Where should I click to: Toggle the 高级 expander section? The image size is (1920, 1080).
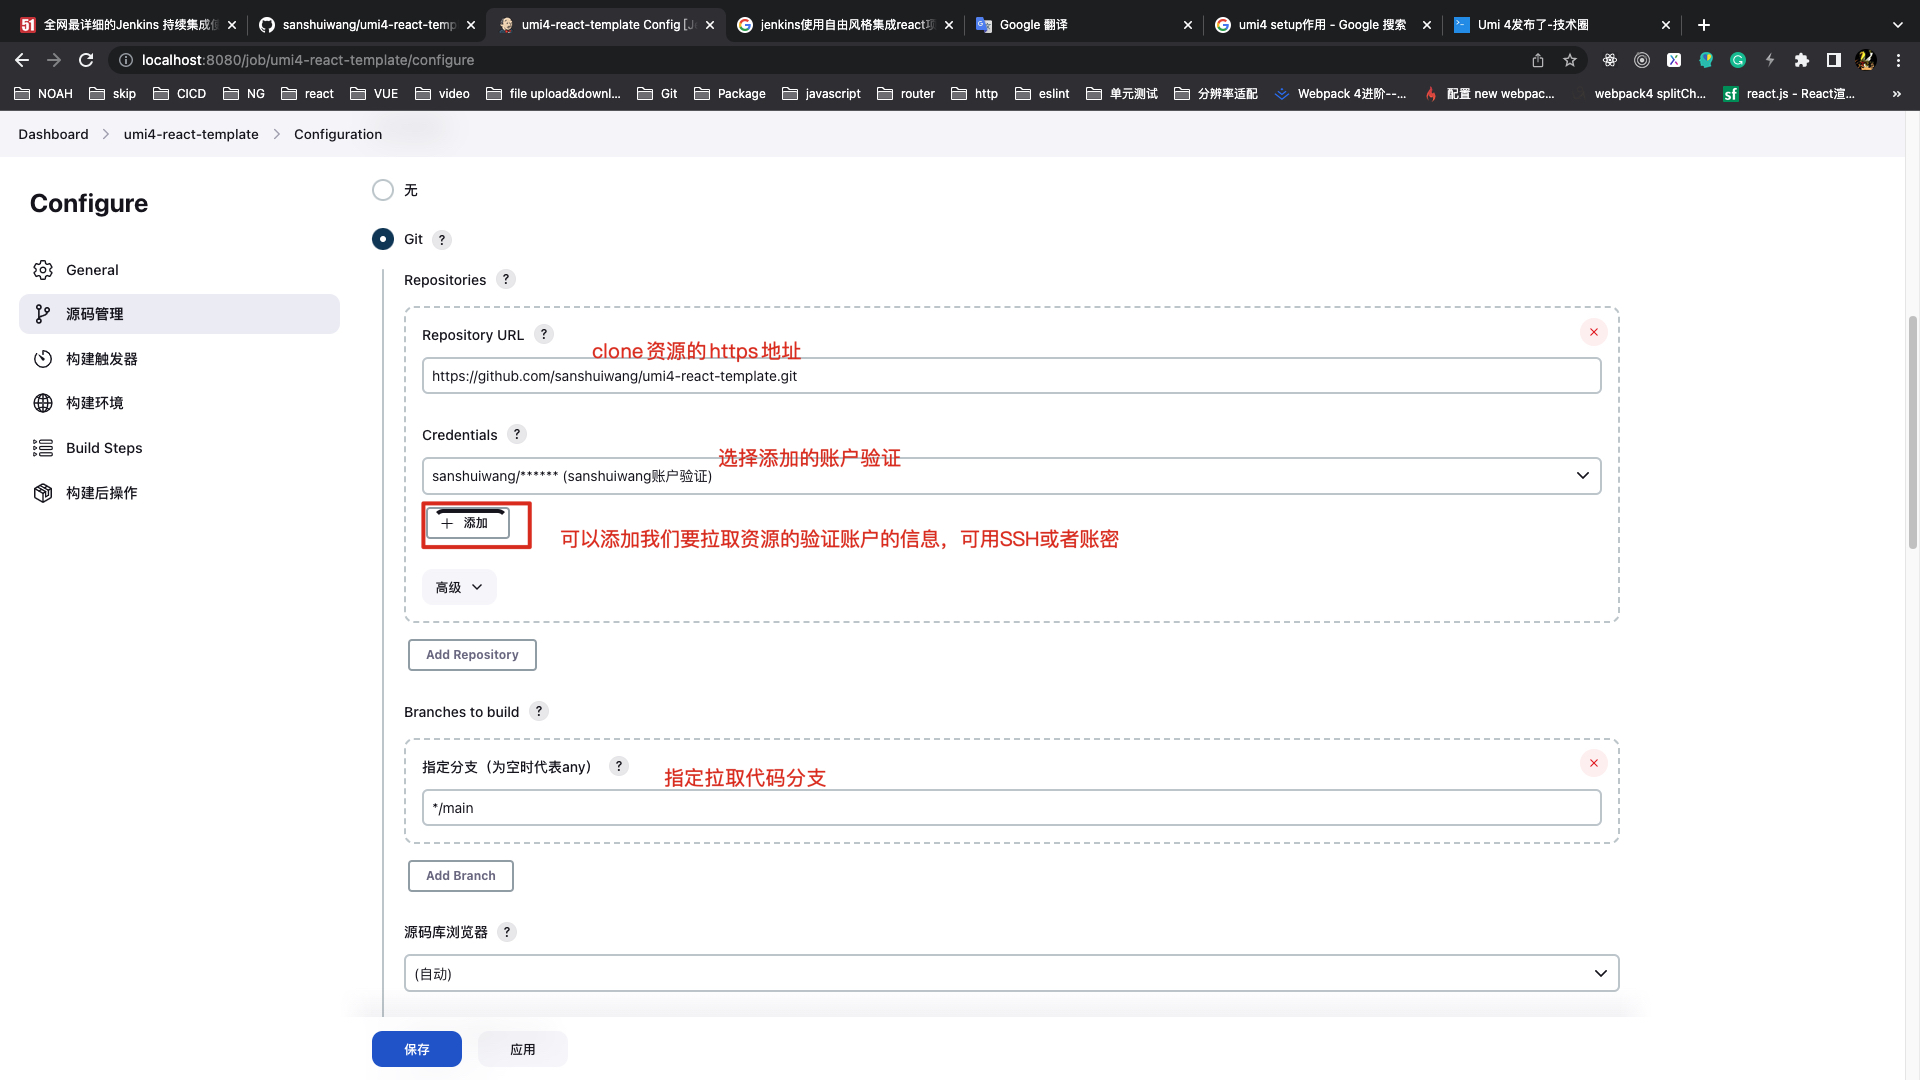pos(458,585)
